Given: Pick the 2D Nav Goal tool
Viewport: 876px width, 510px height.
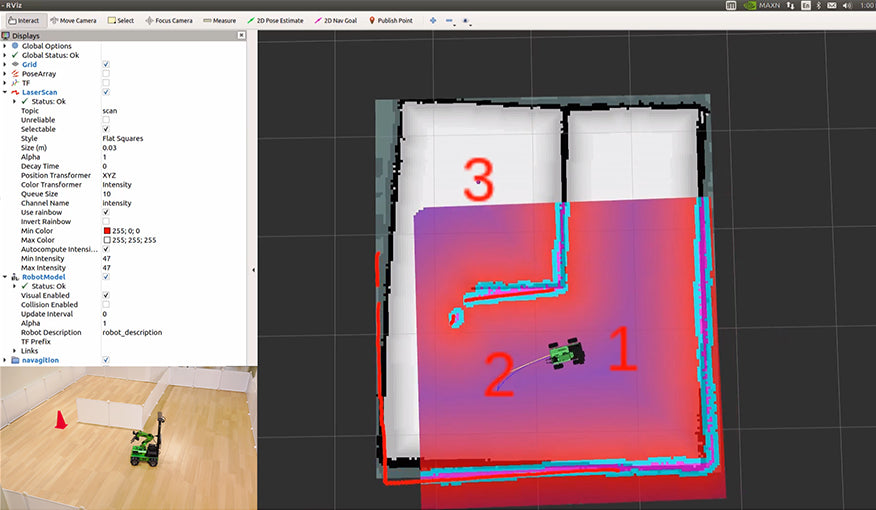Looking at the screenshot, I should 337,20.
